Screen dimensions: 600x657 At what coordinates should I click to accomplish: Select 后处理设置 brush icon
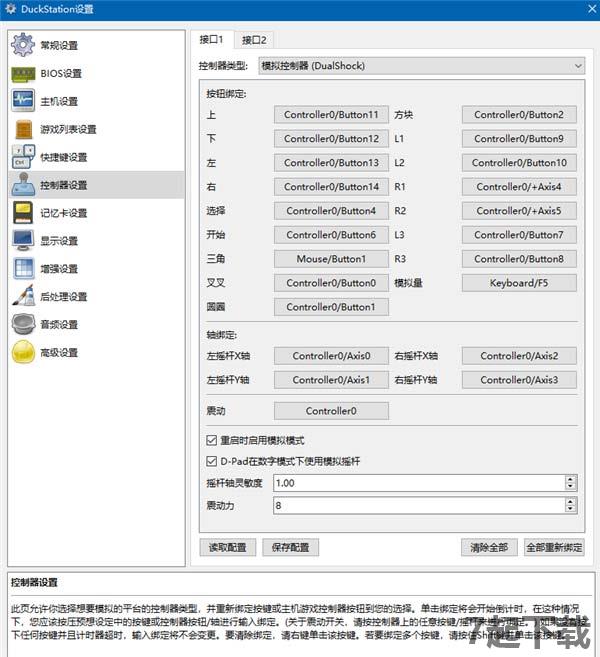[x=23, y=296]
